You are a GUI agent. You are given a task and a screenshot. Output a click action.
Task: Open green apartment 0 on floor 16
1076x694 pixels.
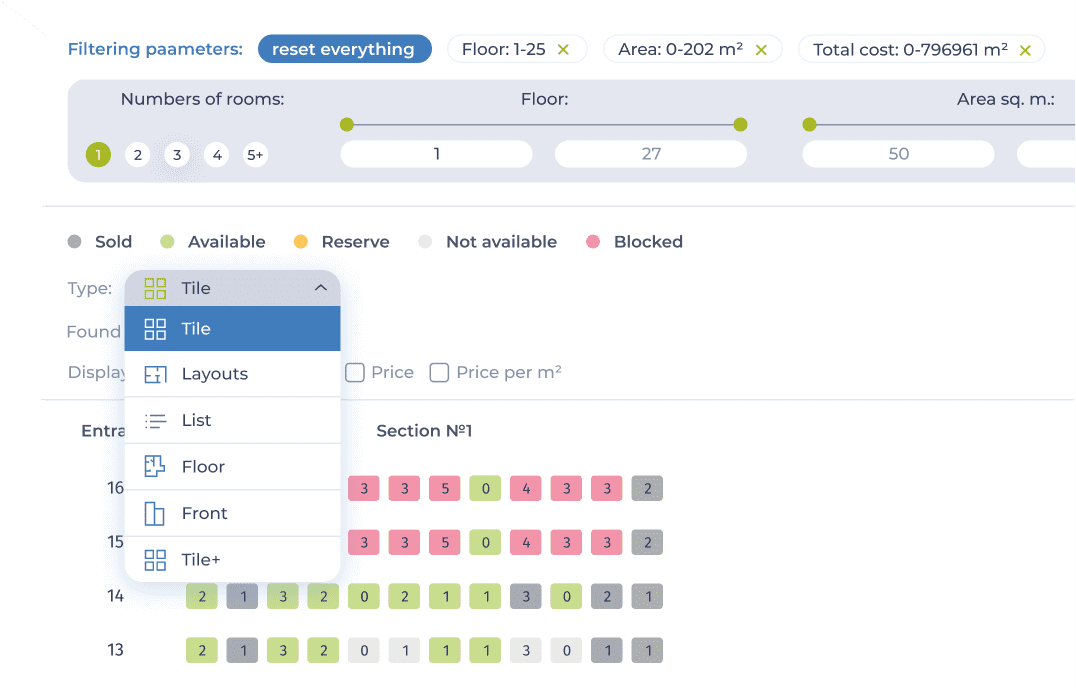pos(485,489)
